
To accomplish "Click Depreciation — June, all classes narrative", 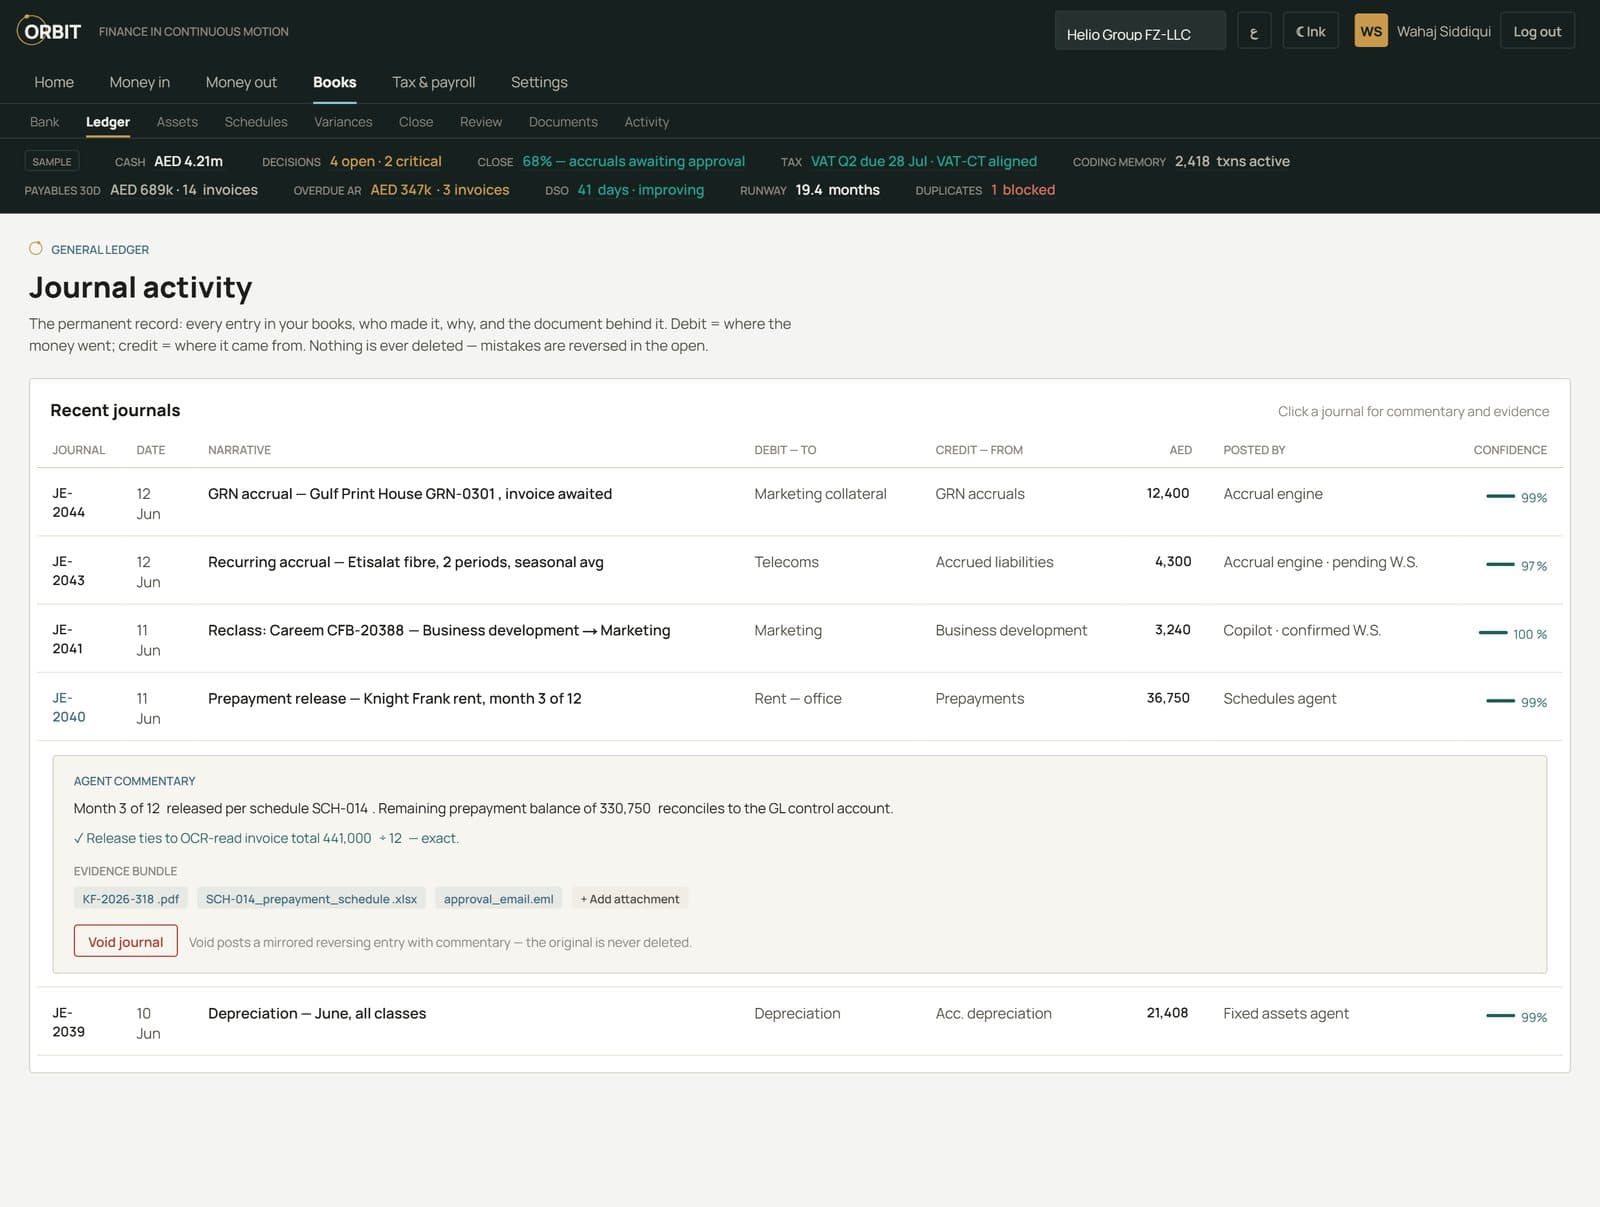I will pyautogui.click(x=317, y=1013).
